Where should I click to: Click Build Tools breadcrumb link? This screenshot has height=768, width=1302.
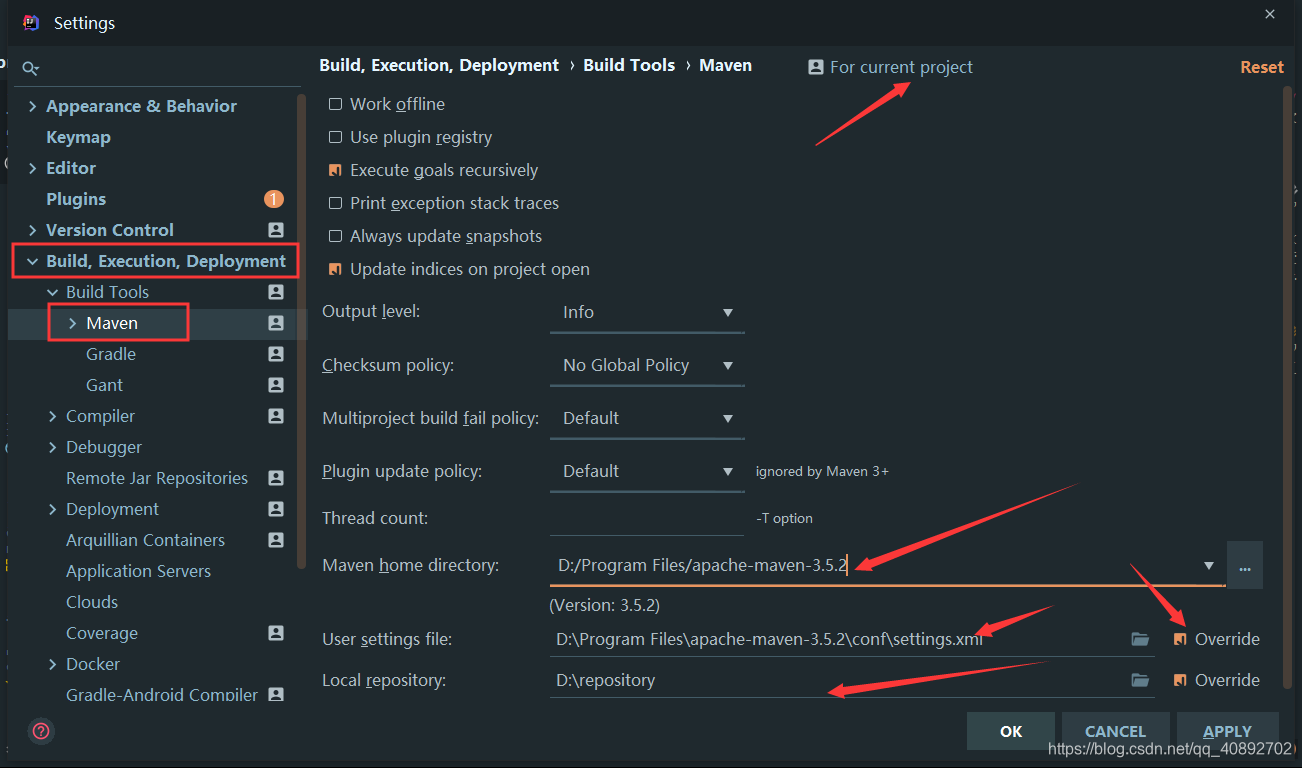[x=629, y=65]
